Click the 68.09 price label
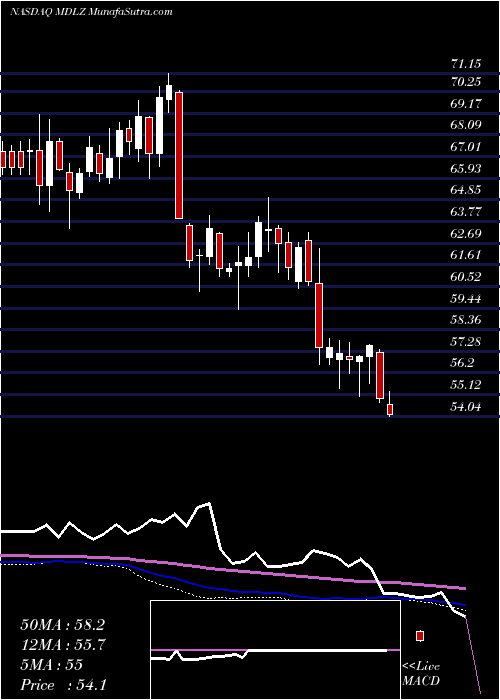Viewport: 500px width, 700px height. 467,125
